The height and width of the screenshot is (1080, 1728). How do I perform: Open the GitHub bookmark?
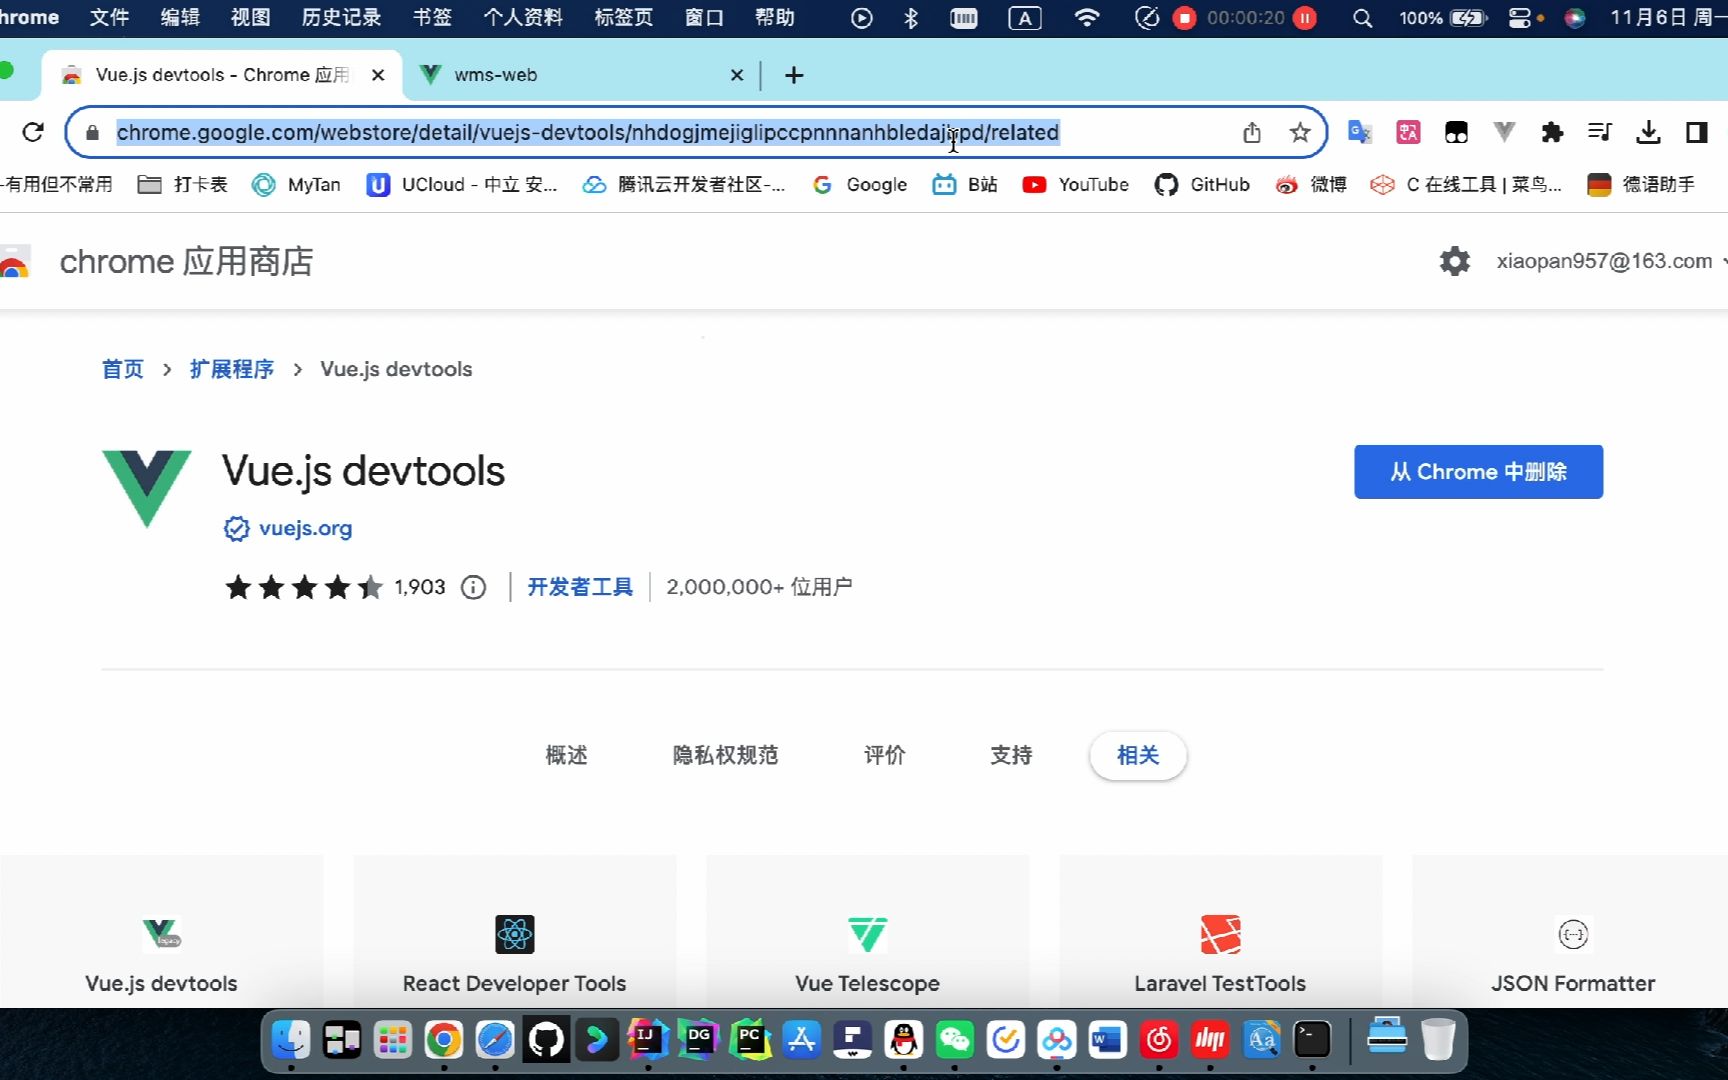(x=1202, y=185)
